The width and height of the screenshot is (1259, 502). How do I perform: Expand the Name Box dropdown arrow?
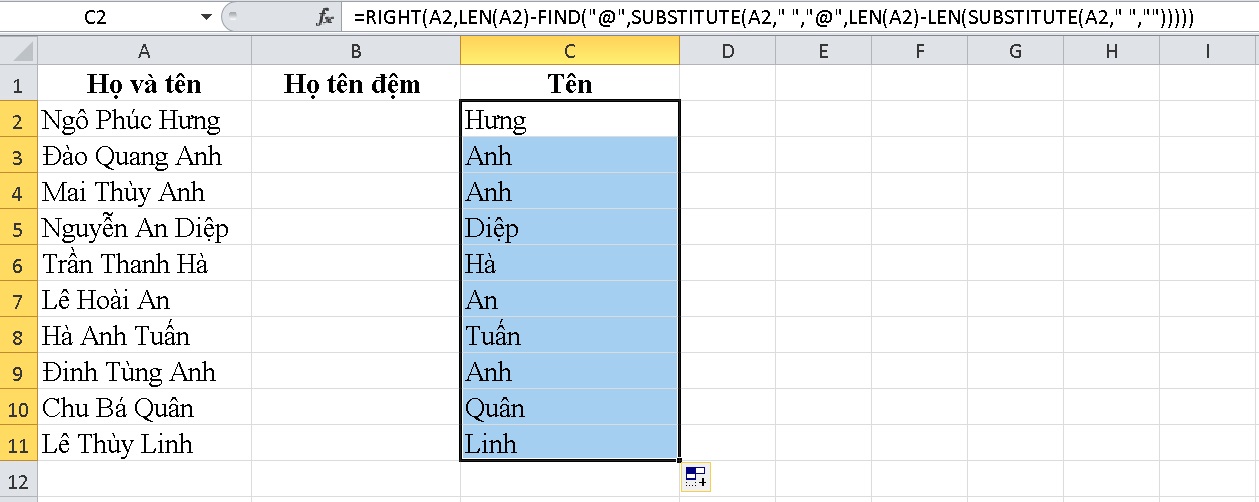coord(206,17)
